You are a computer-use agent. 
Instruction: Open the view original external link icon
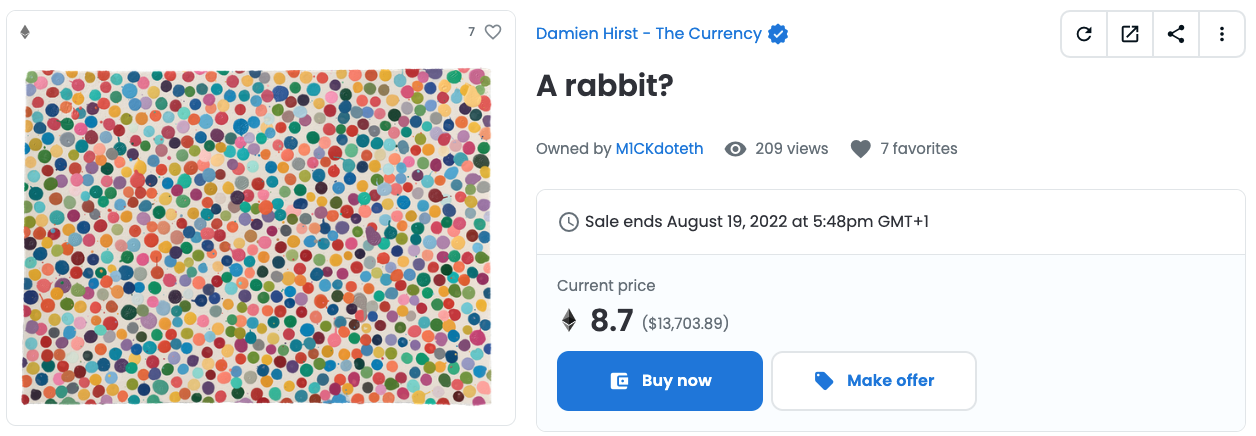[x=1130, y=34]
